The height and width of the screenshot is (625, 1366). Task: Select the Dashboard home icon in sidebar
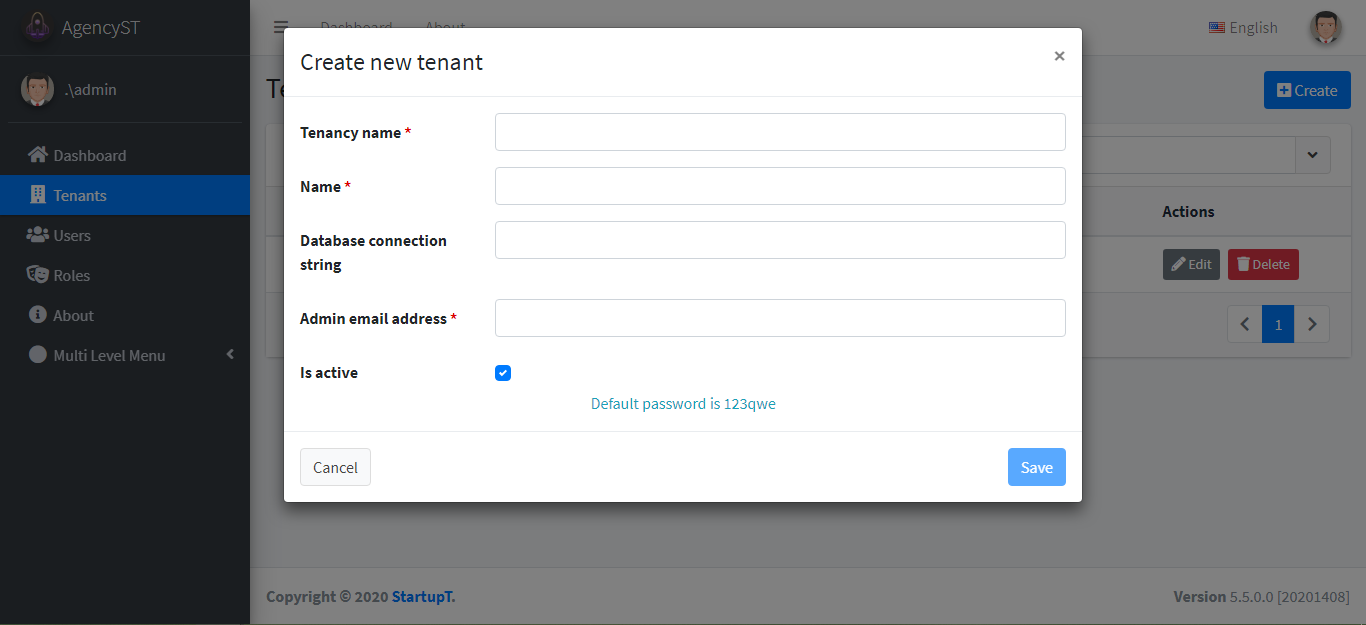(x=38, y=154)
